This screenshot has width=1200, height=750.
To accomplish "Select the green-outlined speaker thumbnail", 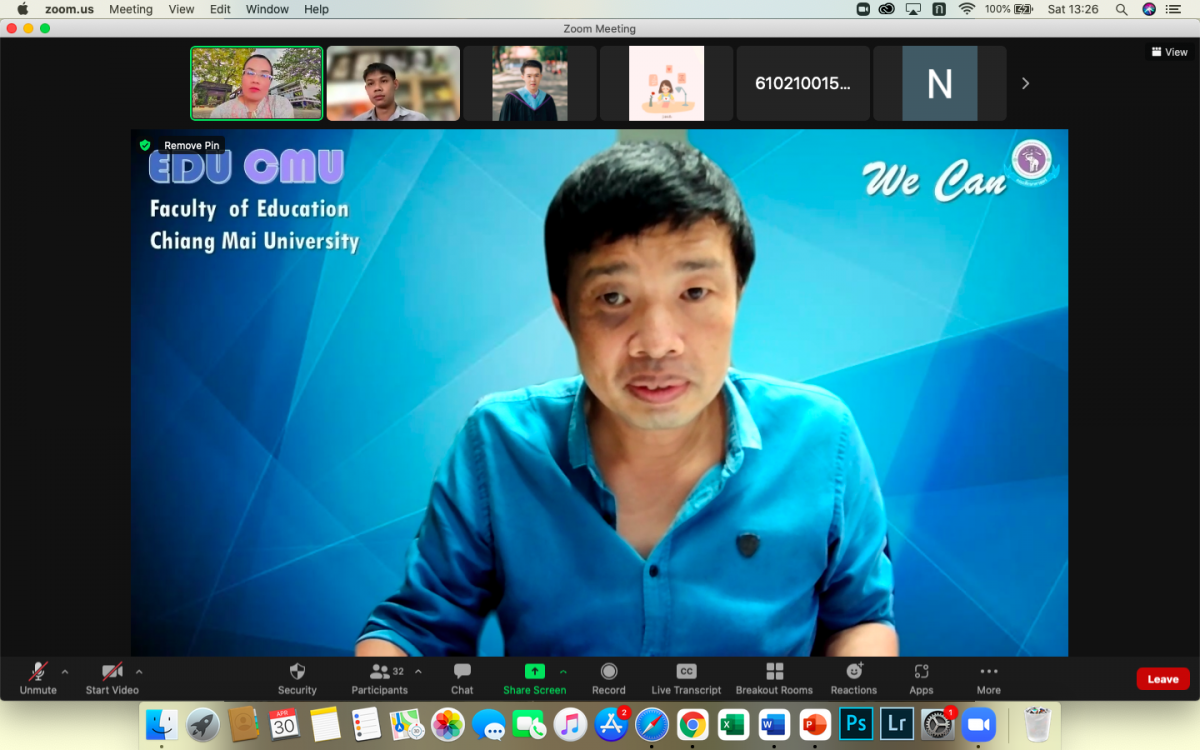I will pos(257,84).
